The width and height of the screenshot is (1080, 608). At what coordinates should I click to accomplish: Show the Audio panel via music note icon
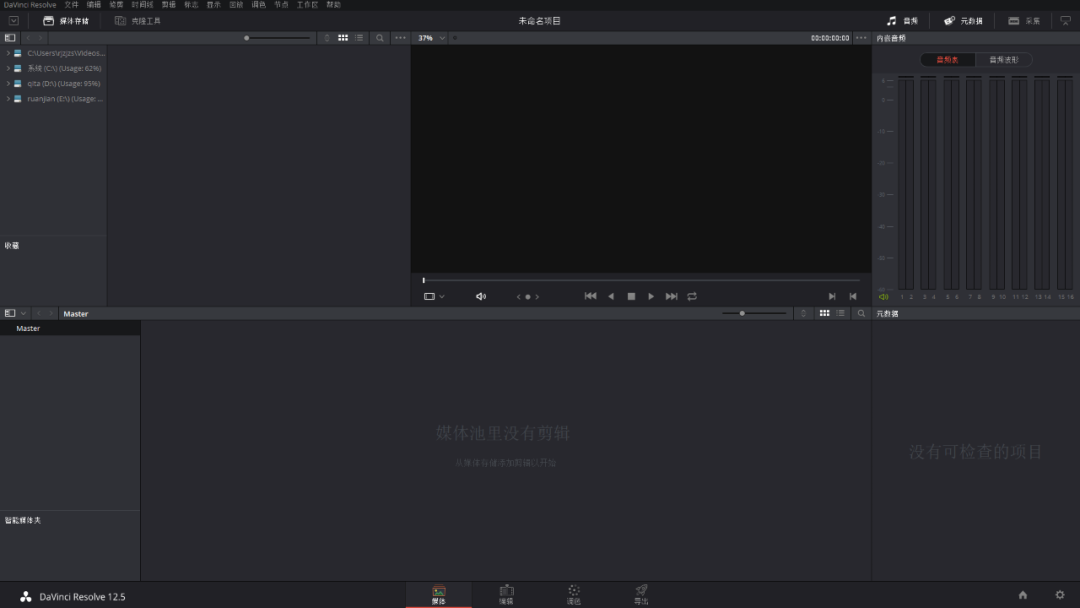(x=902, y=21)
